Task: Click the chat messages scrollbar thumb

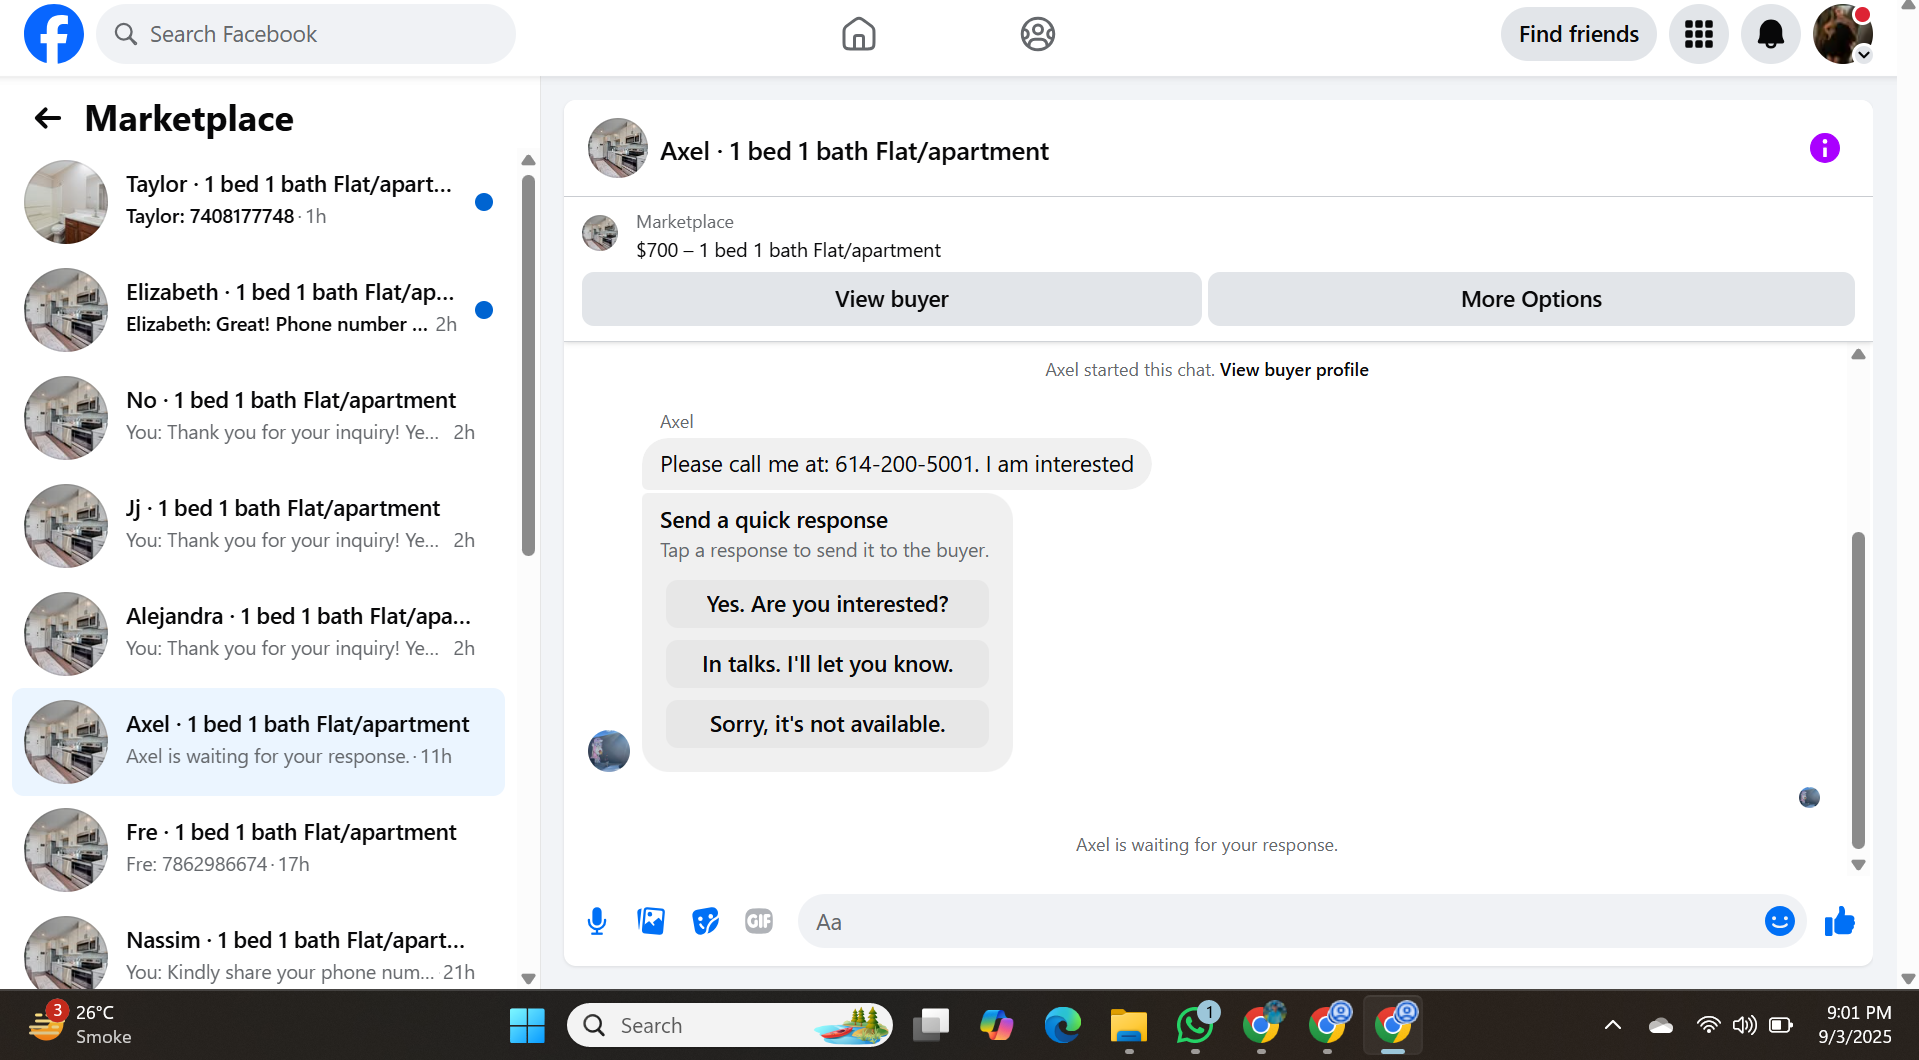Action: (1858, 690)
